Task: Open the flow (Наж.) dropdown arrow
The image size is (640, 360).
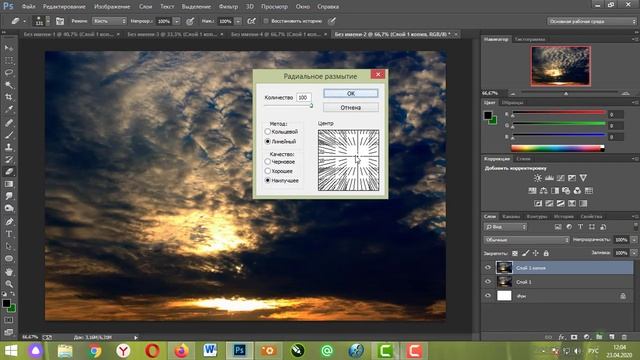Action: (x=238, y=21)
